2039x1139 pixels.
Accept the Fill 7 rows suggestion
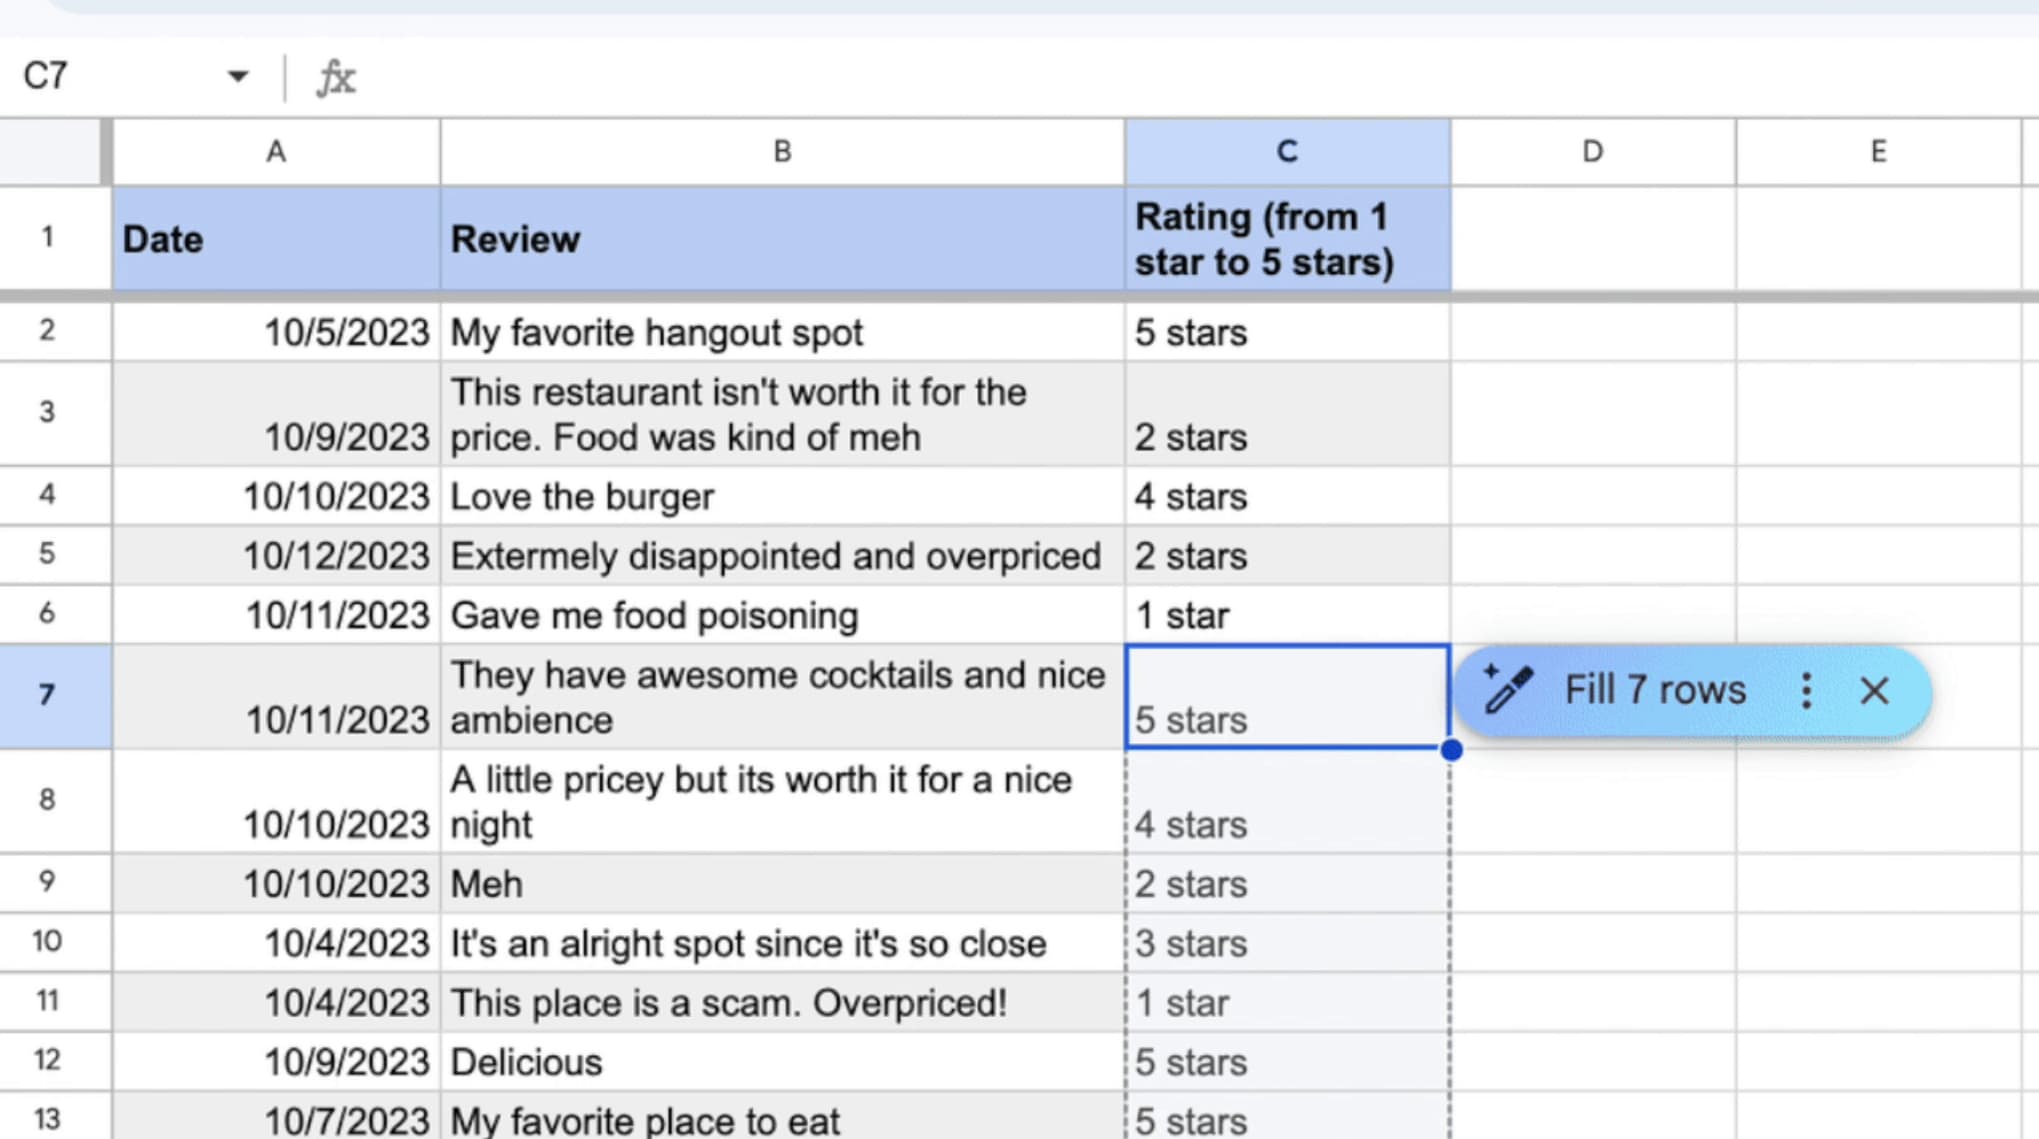point(1655,690)
